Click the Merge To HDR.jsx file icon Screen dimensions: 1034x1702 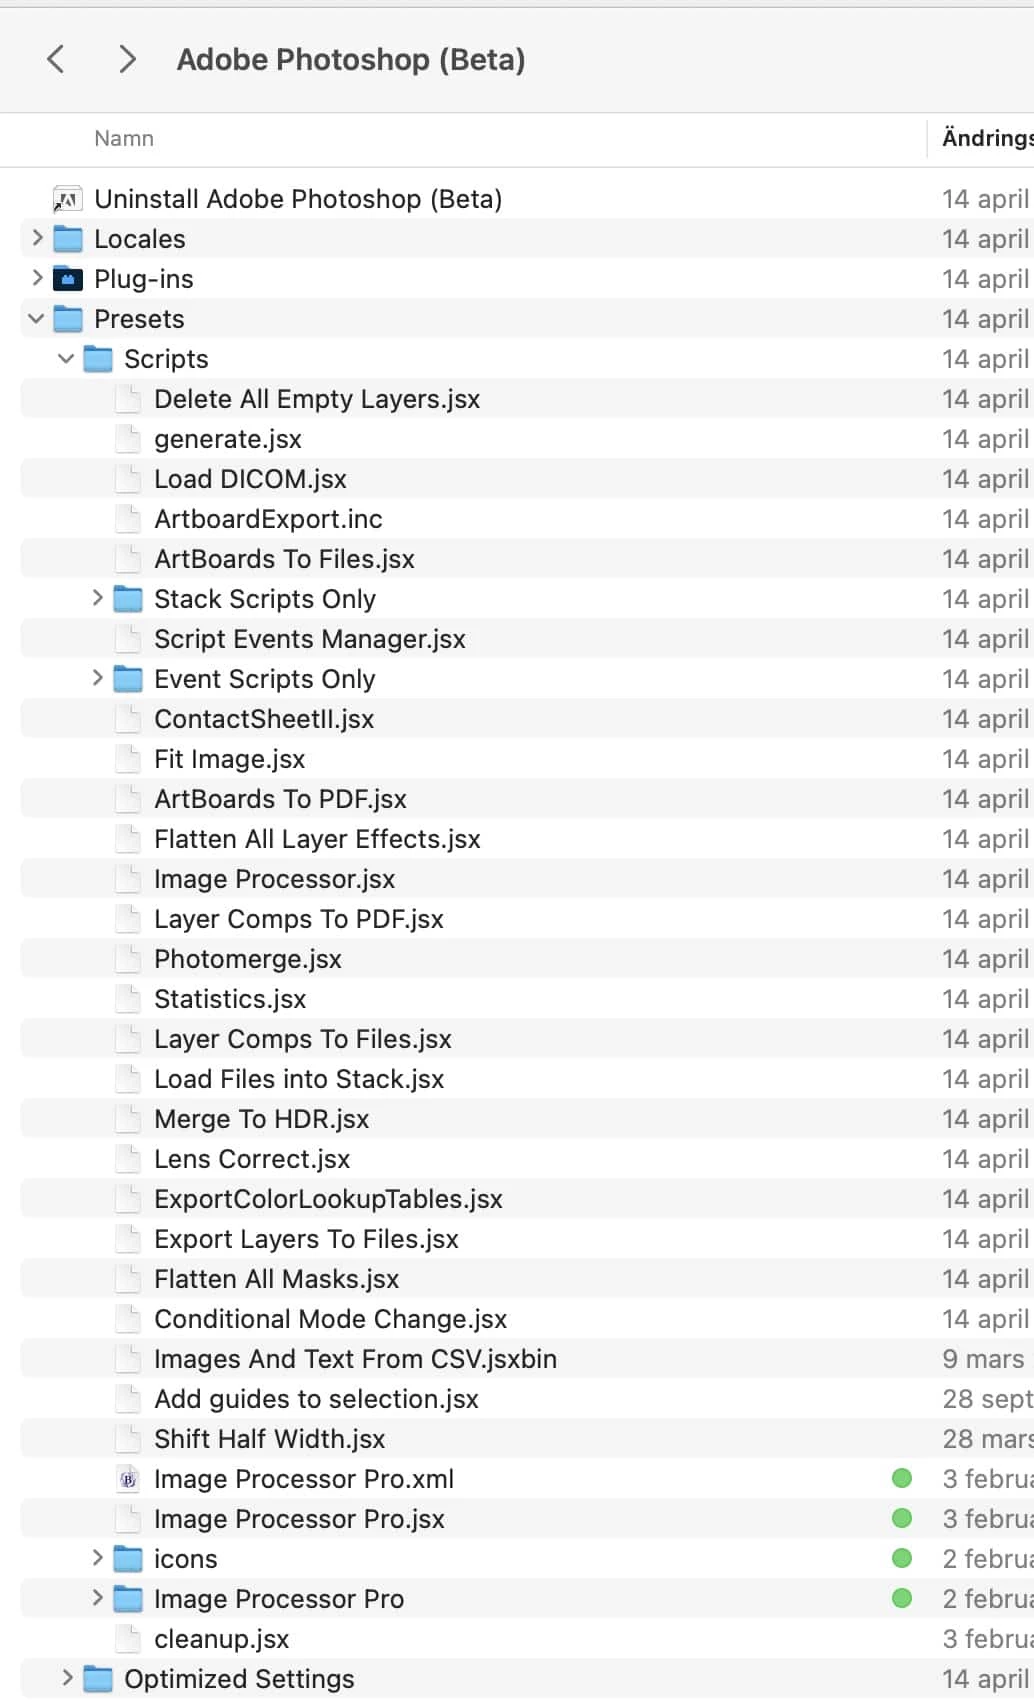click(128, 1119)
